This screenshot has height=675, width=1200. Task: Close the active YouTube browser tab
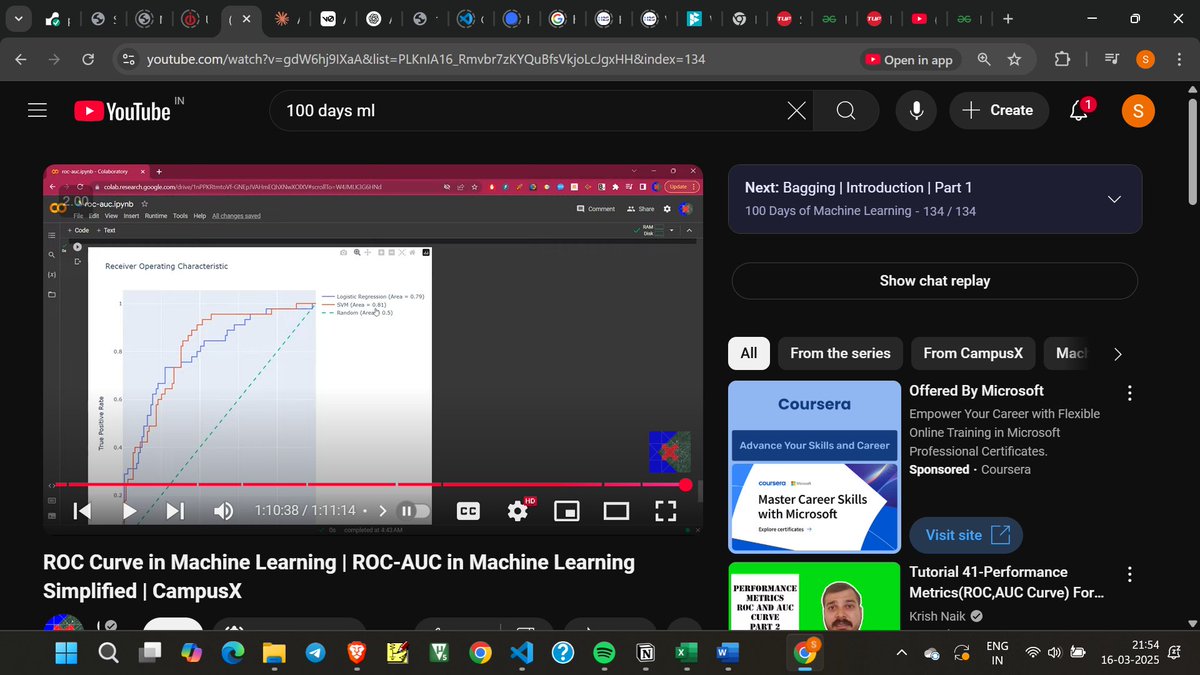(246, 19)
